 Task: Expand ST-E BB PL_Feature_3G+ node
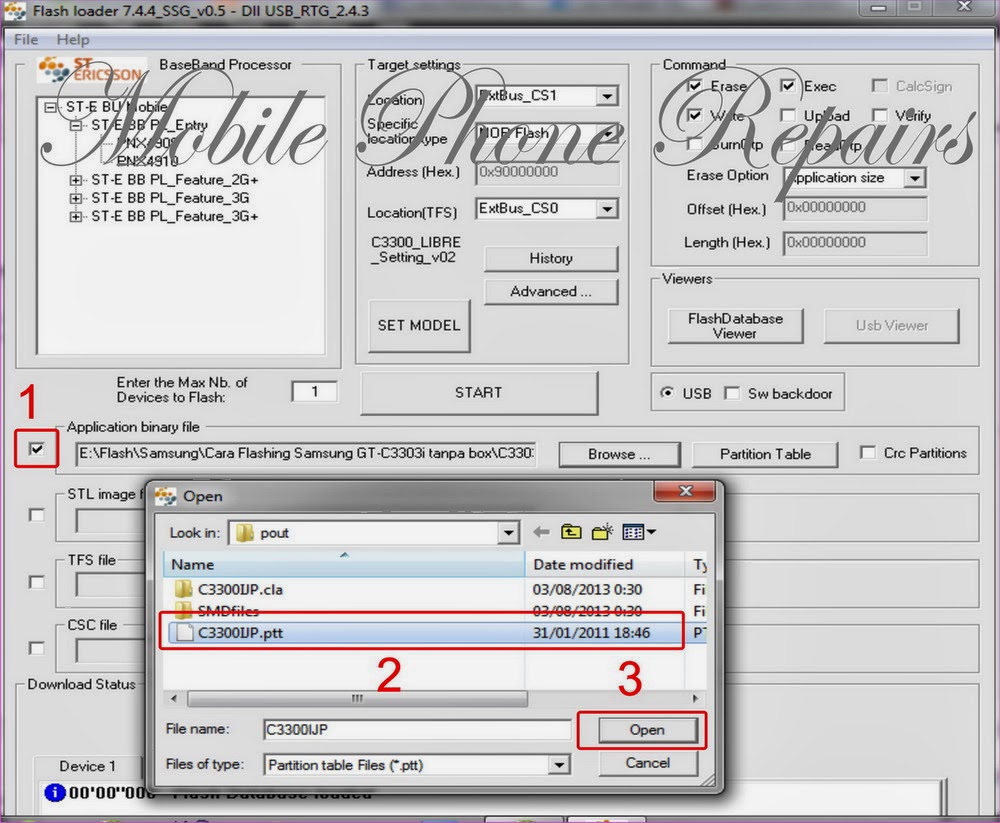coord(76,217)
